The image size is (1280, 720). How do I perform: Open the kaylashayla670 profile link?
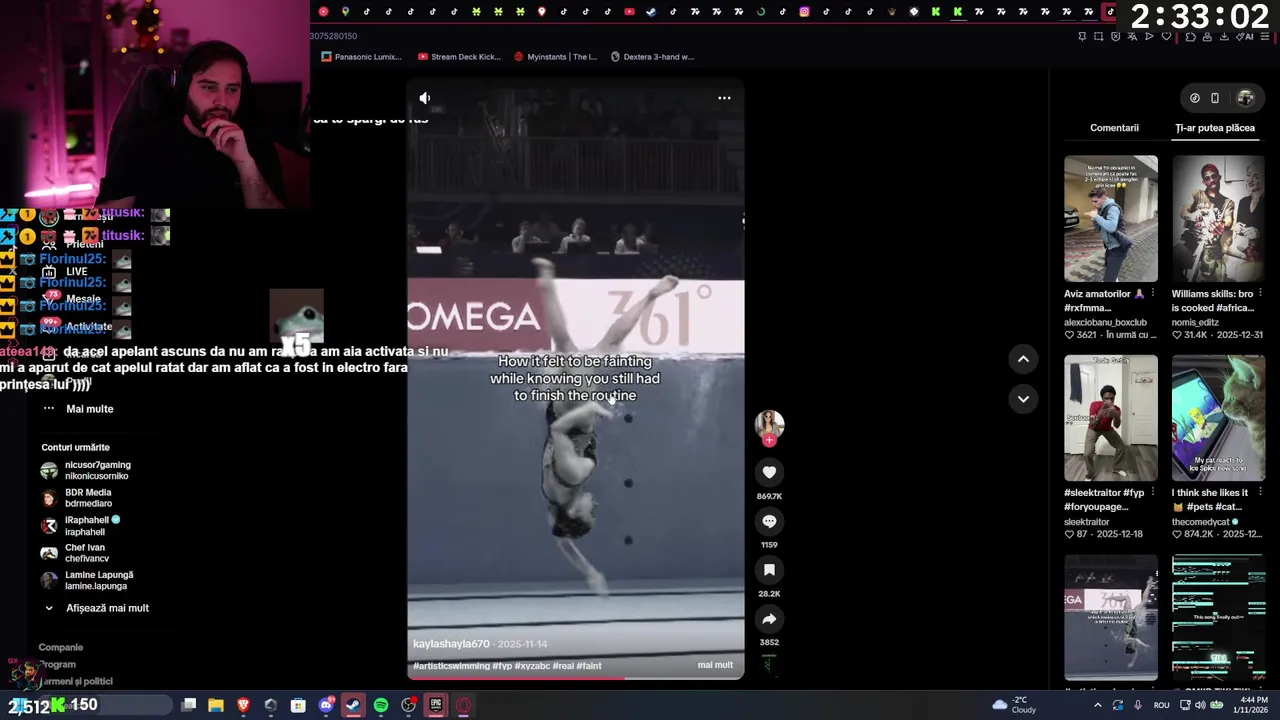click(451, 644)
